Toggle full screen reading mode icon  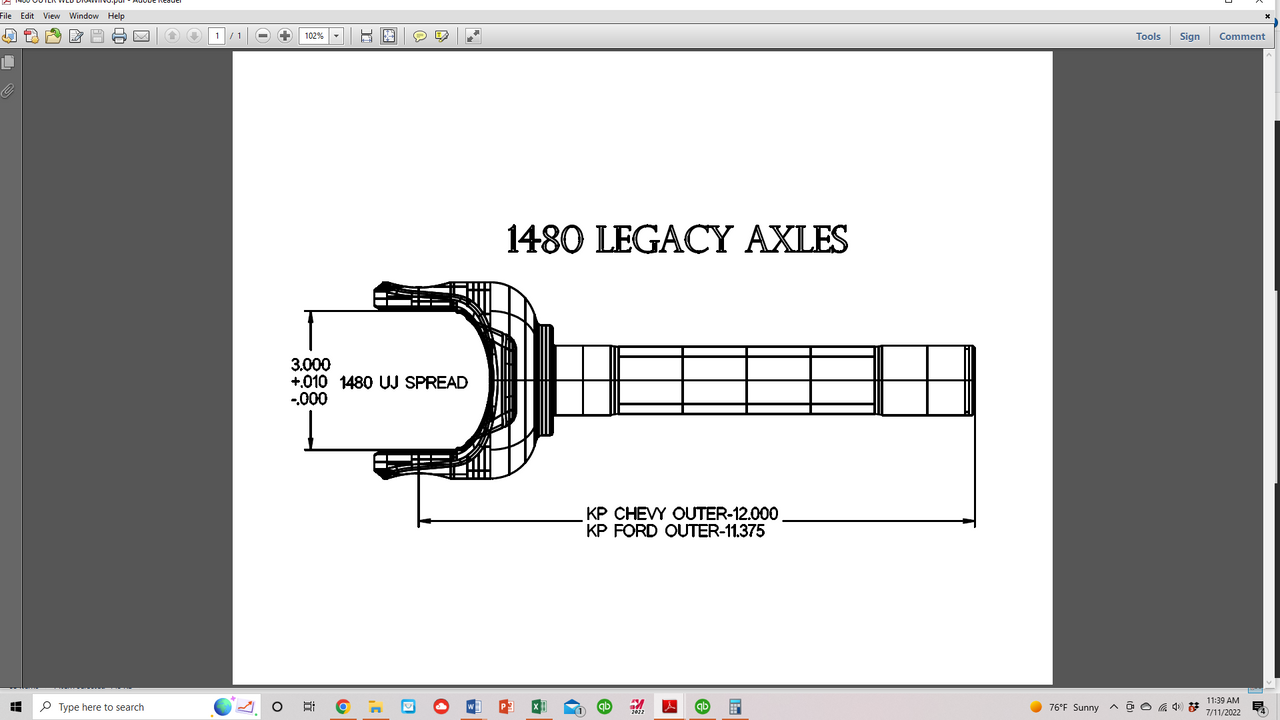point(472,36)
